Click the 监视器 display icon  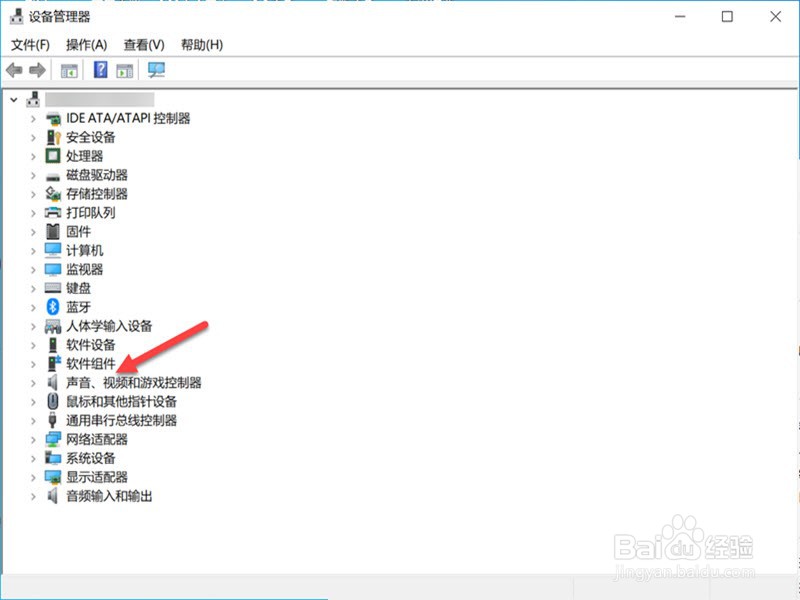coord(53,269)
